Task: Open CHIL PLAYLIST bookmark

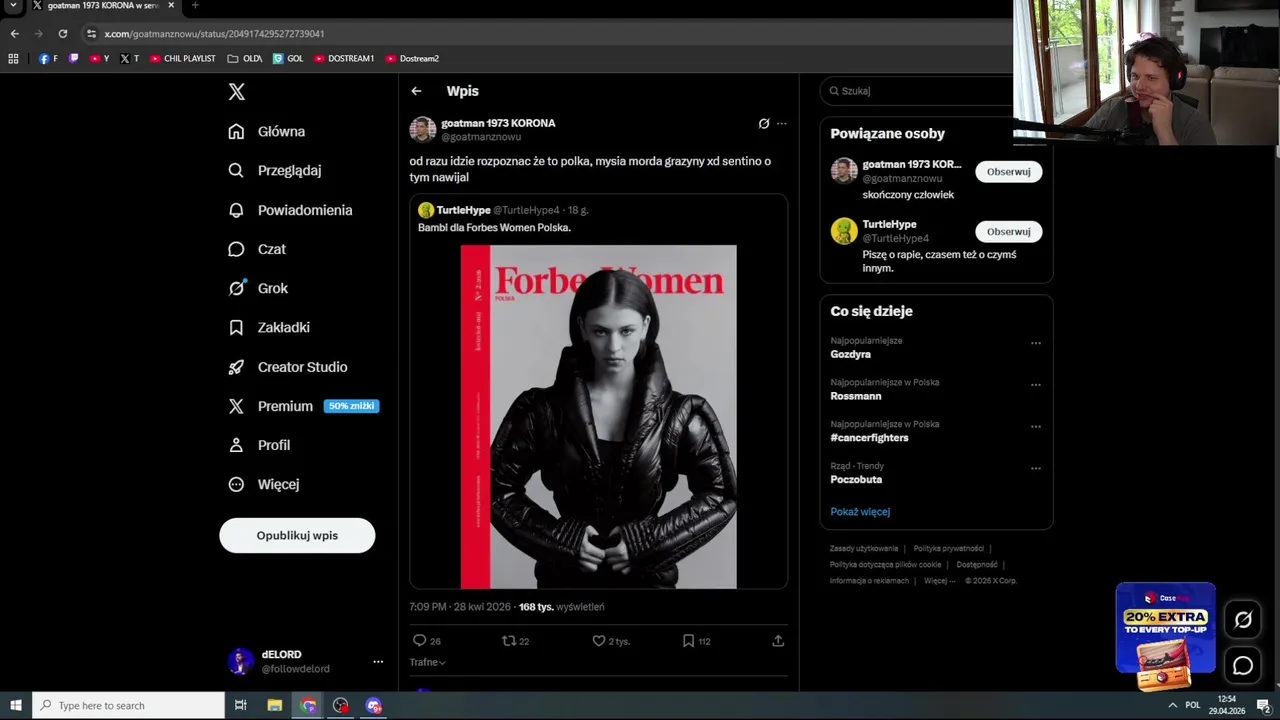Action: [x=183, y=59]
